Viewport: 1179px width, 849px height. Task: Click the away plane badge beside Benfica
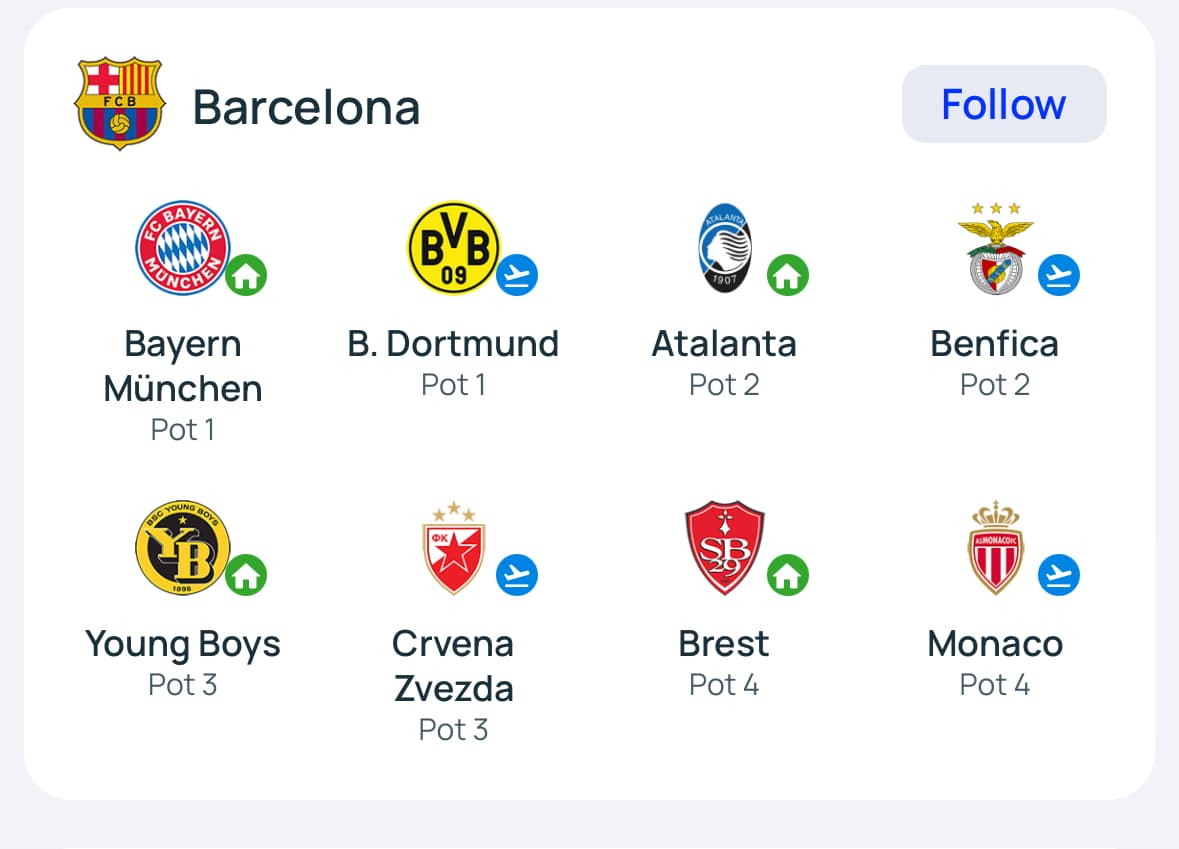pyautogui.click(x=1058, y=275)
